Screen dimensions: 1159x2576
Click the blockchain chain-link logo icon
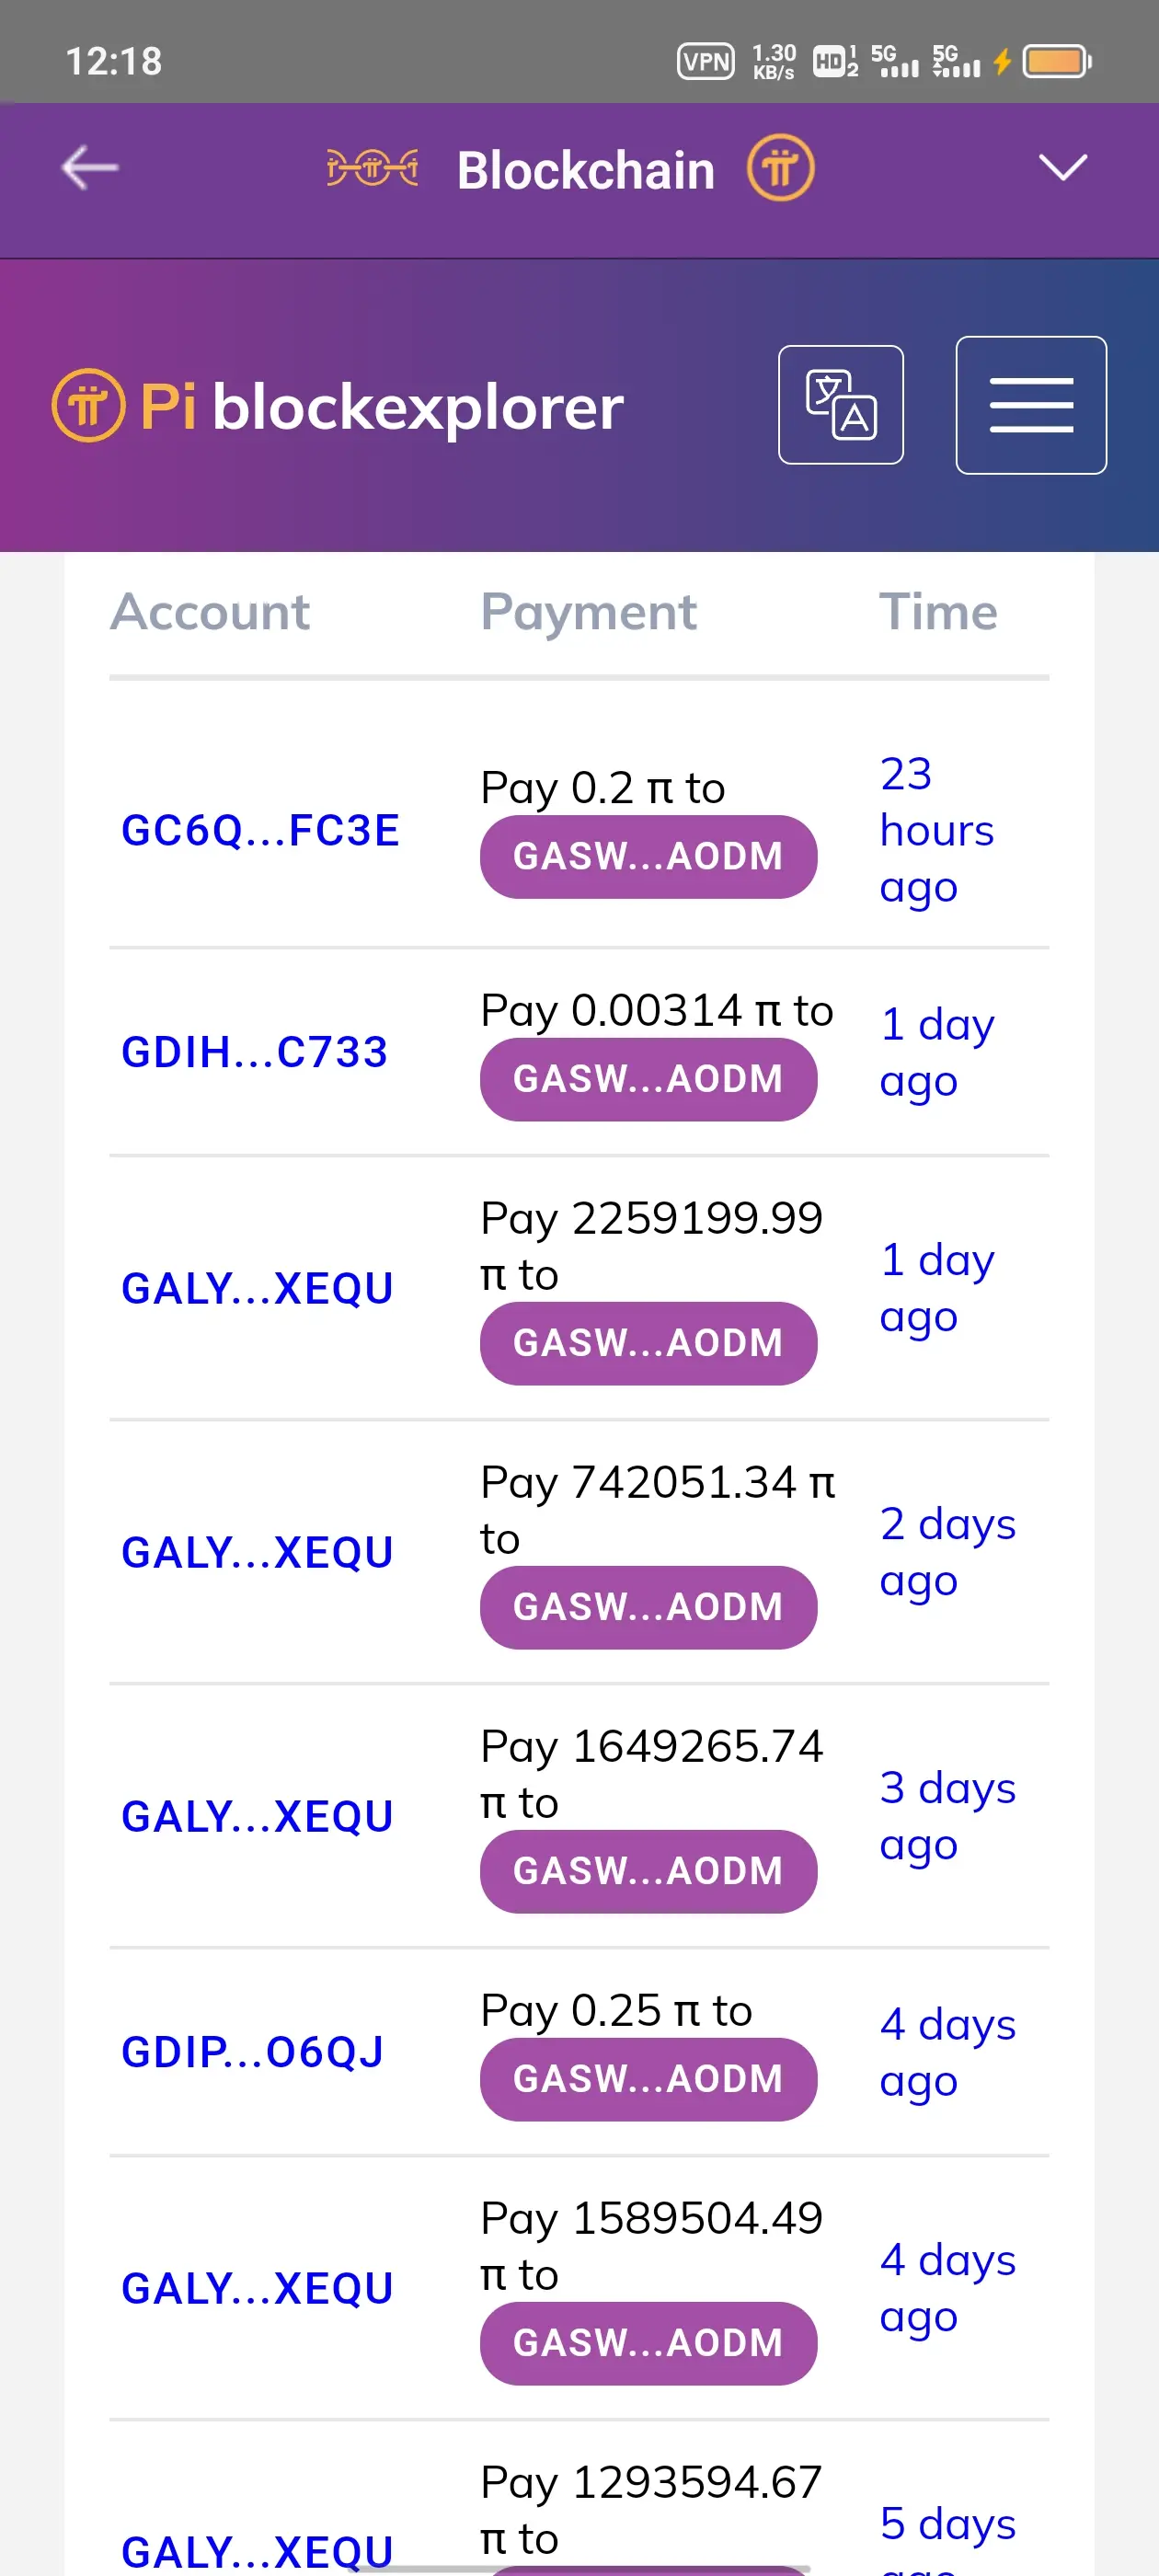pyautogui.click(x=372, y=167)
